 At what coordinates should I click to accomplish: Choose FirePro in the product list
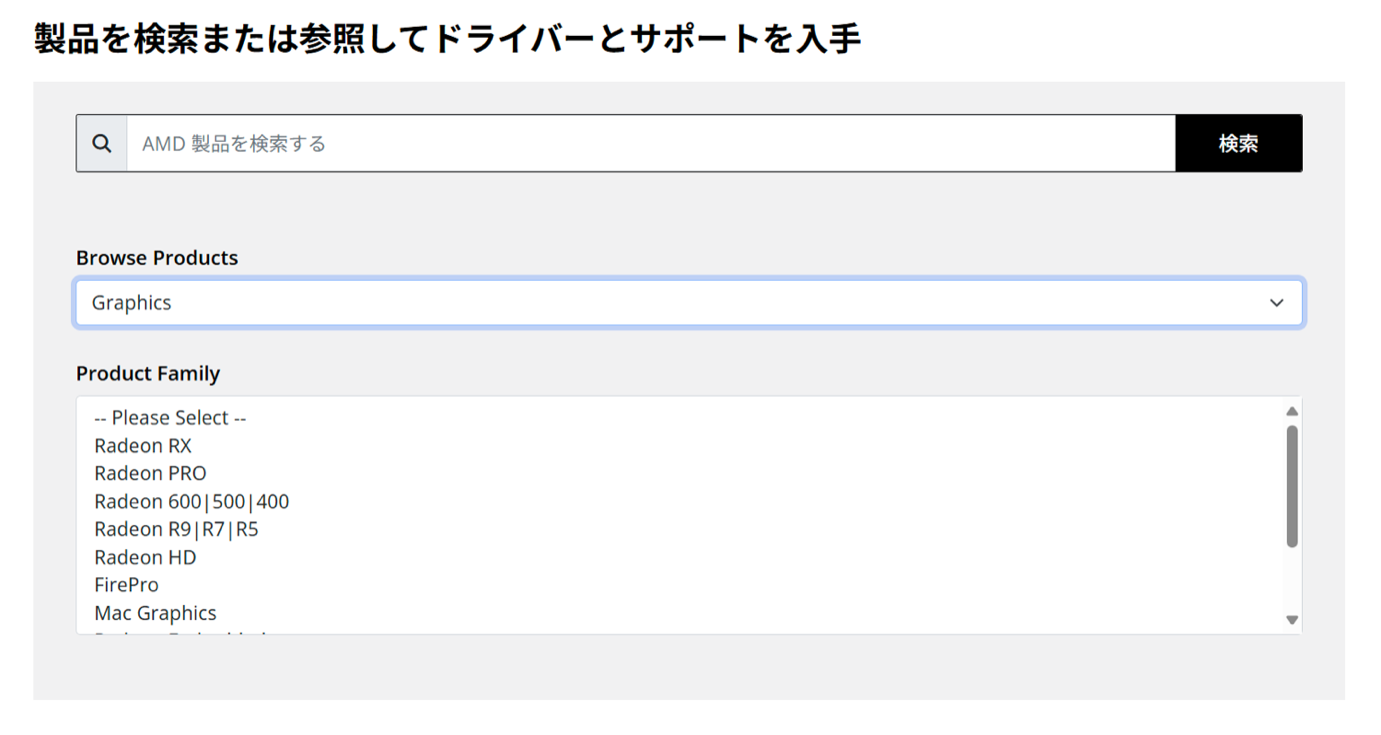[x=126, y=585]
